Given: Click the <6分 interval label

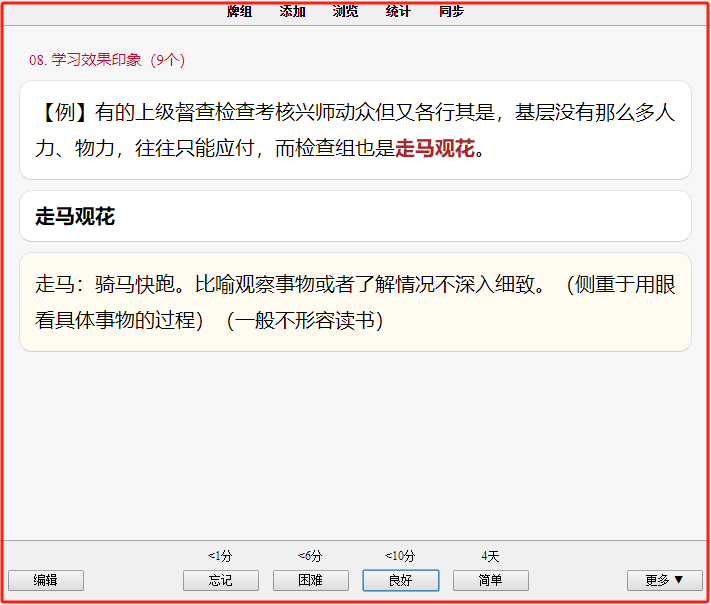Looking at the screenshot, I should point(310,556).
